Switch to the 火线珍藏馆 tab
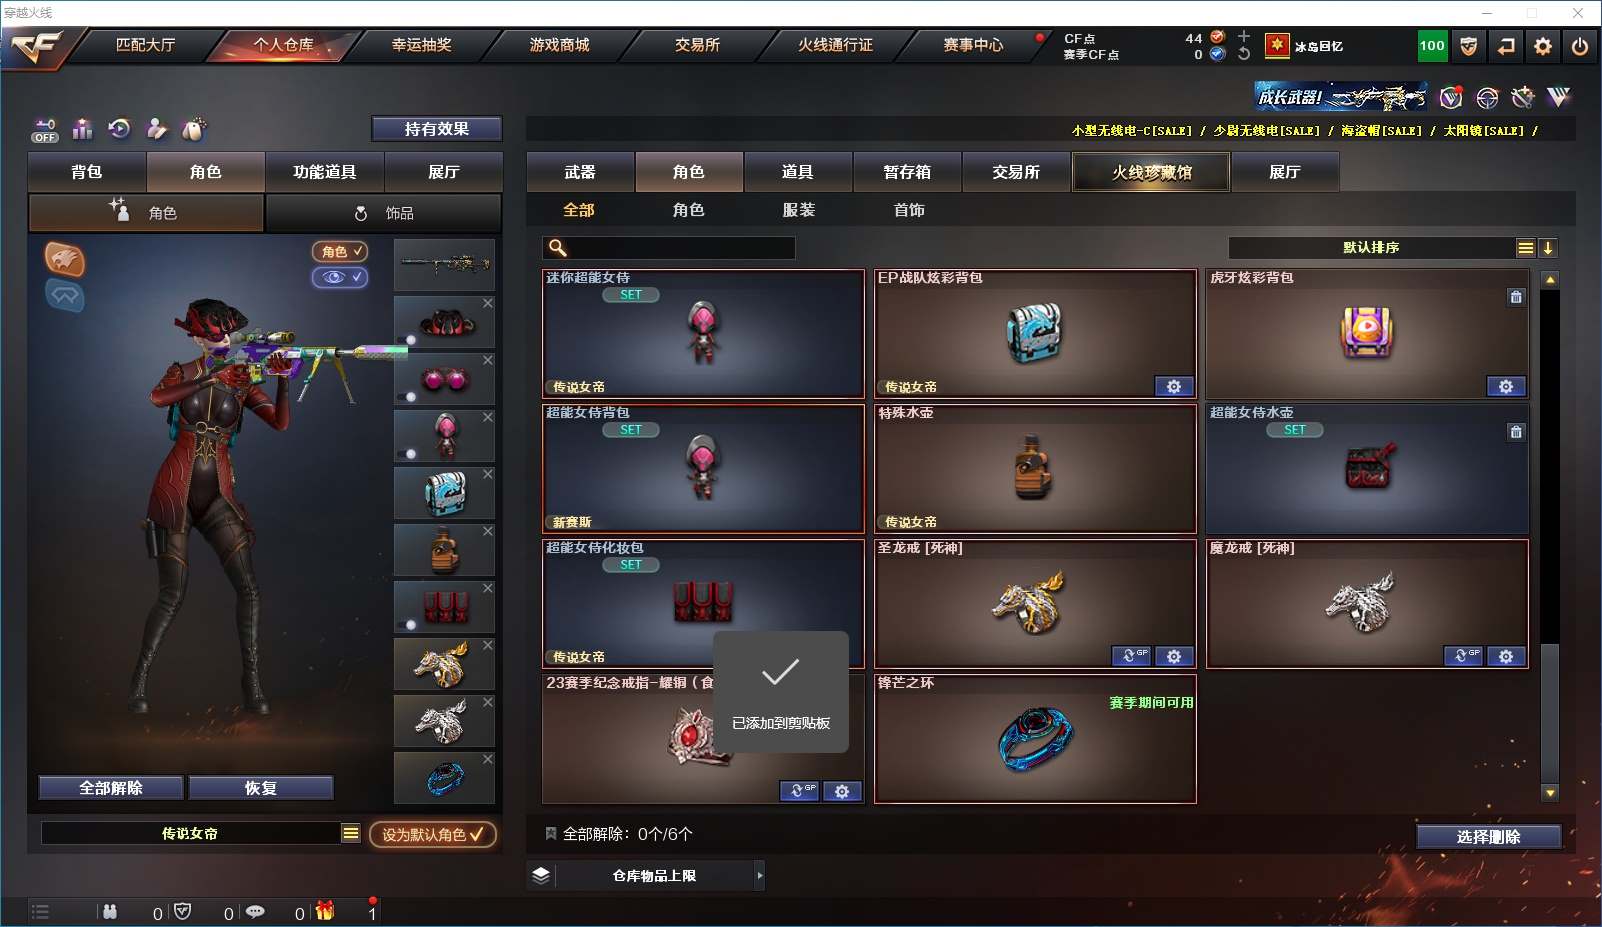 point(1152,172)
